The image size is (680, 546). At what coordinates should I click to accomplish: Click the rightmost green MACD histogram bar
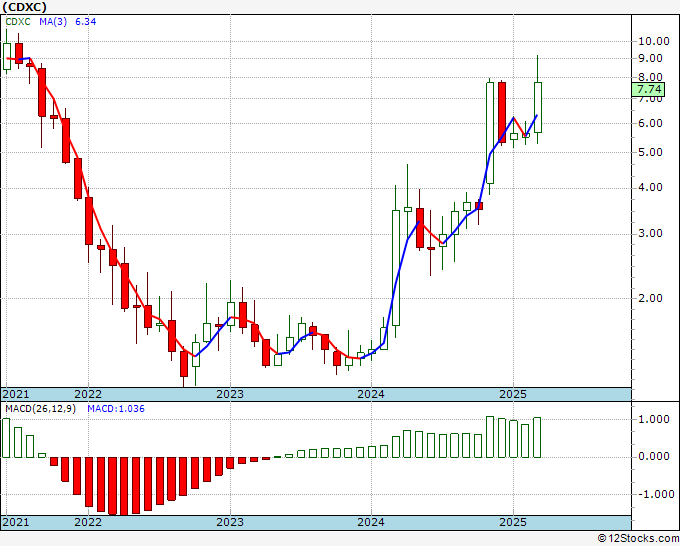(537, 438)
